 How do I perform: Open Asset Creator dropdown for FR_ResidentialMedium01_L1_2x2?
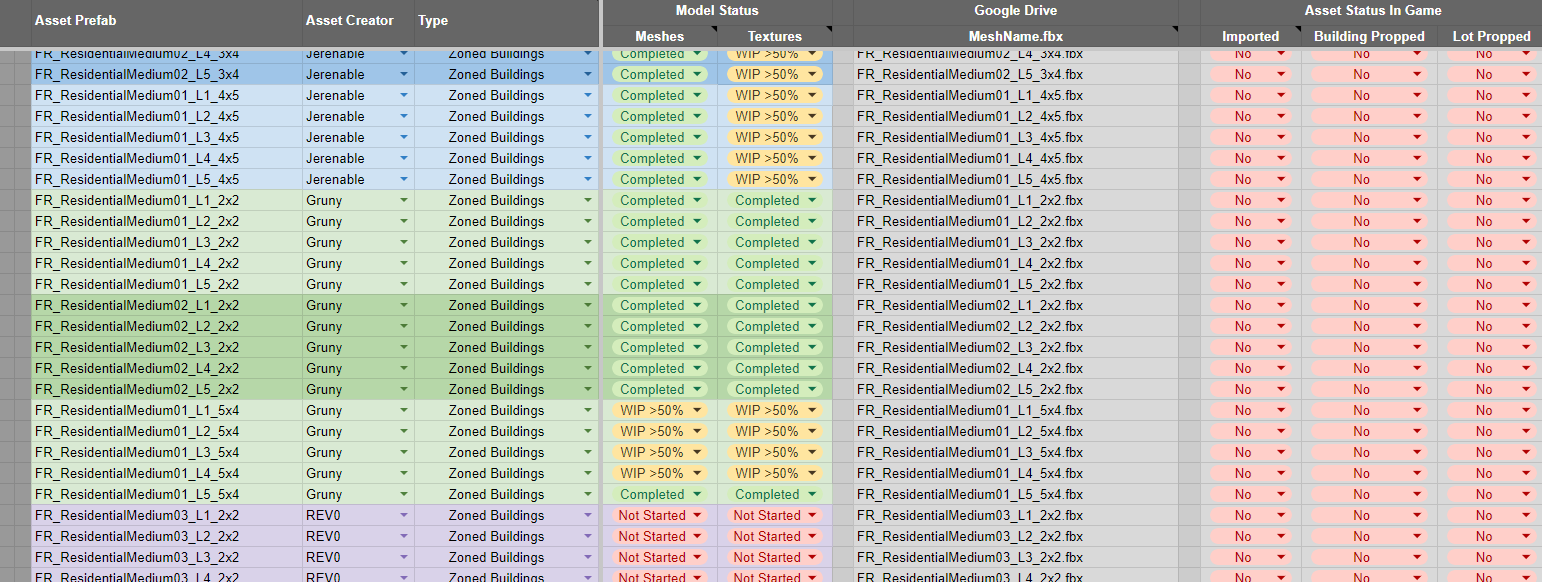click(404, 201)
